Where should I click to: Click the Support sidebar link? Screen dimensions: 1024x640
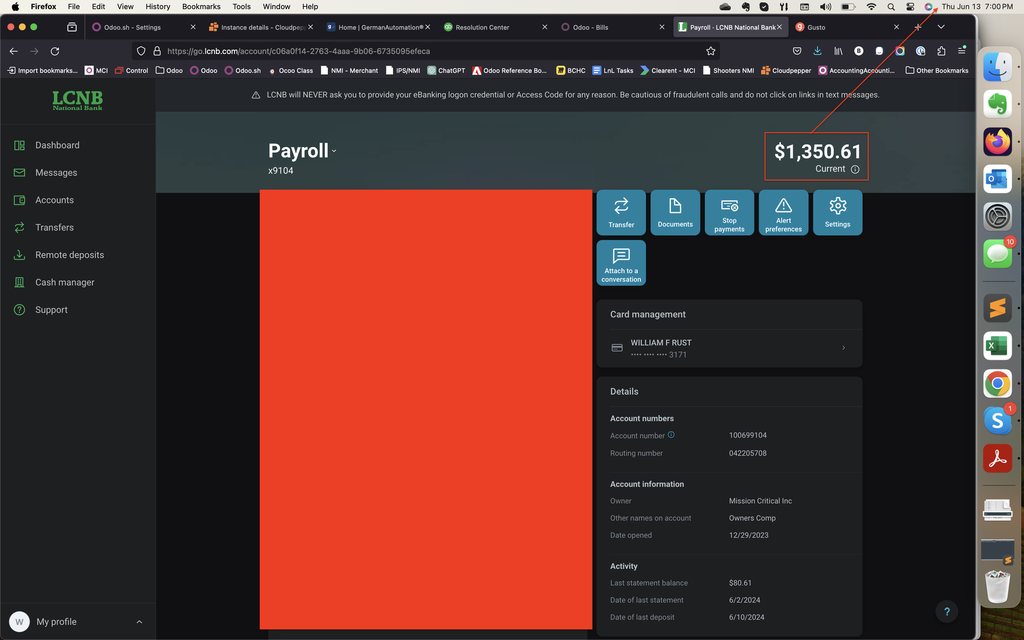tap(51, 310)
